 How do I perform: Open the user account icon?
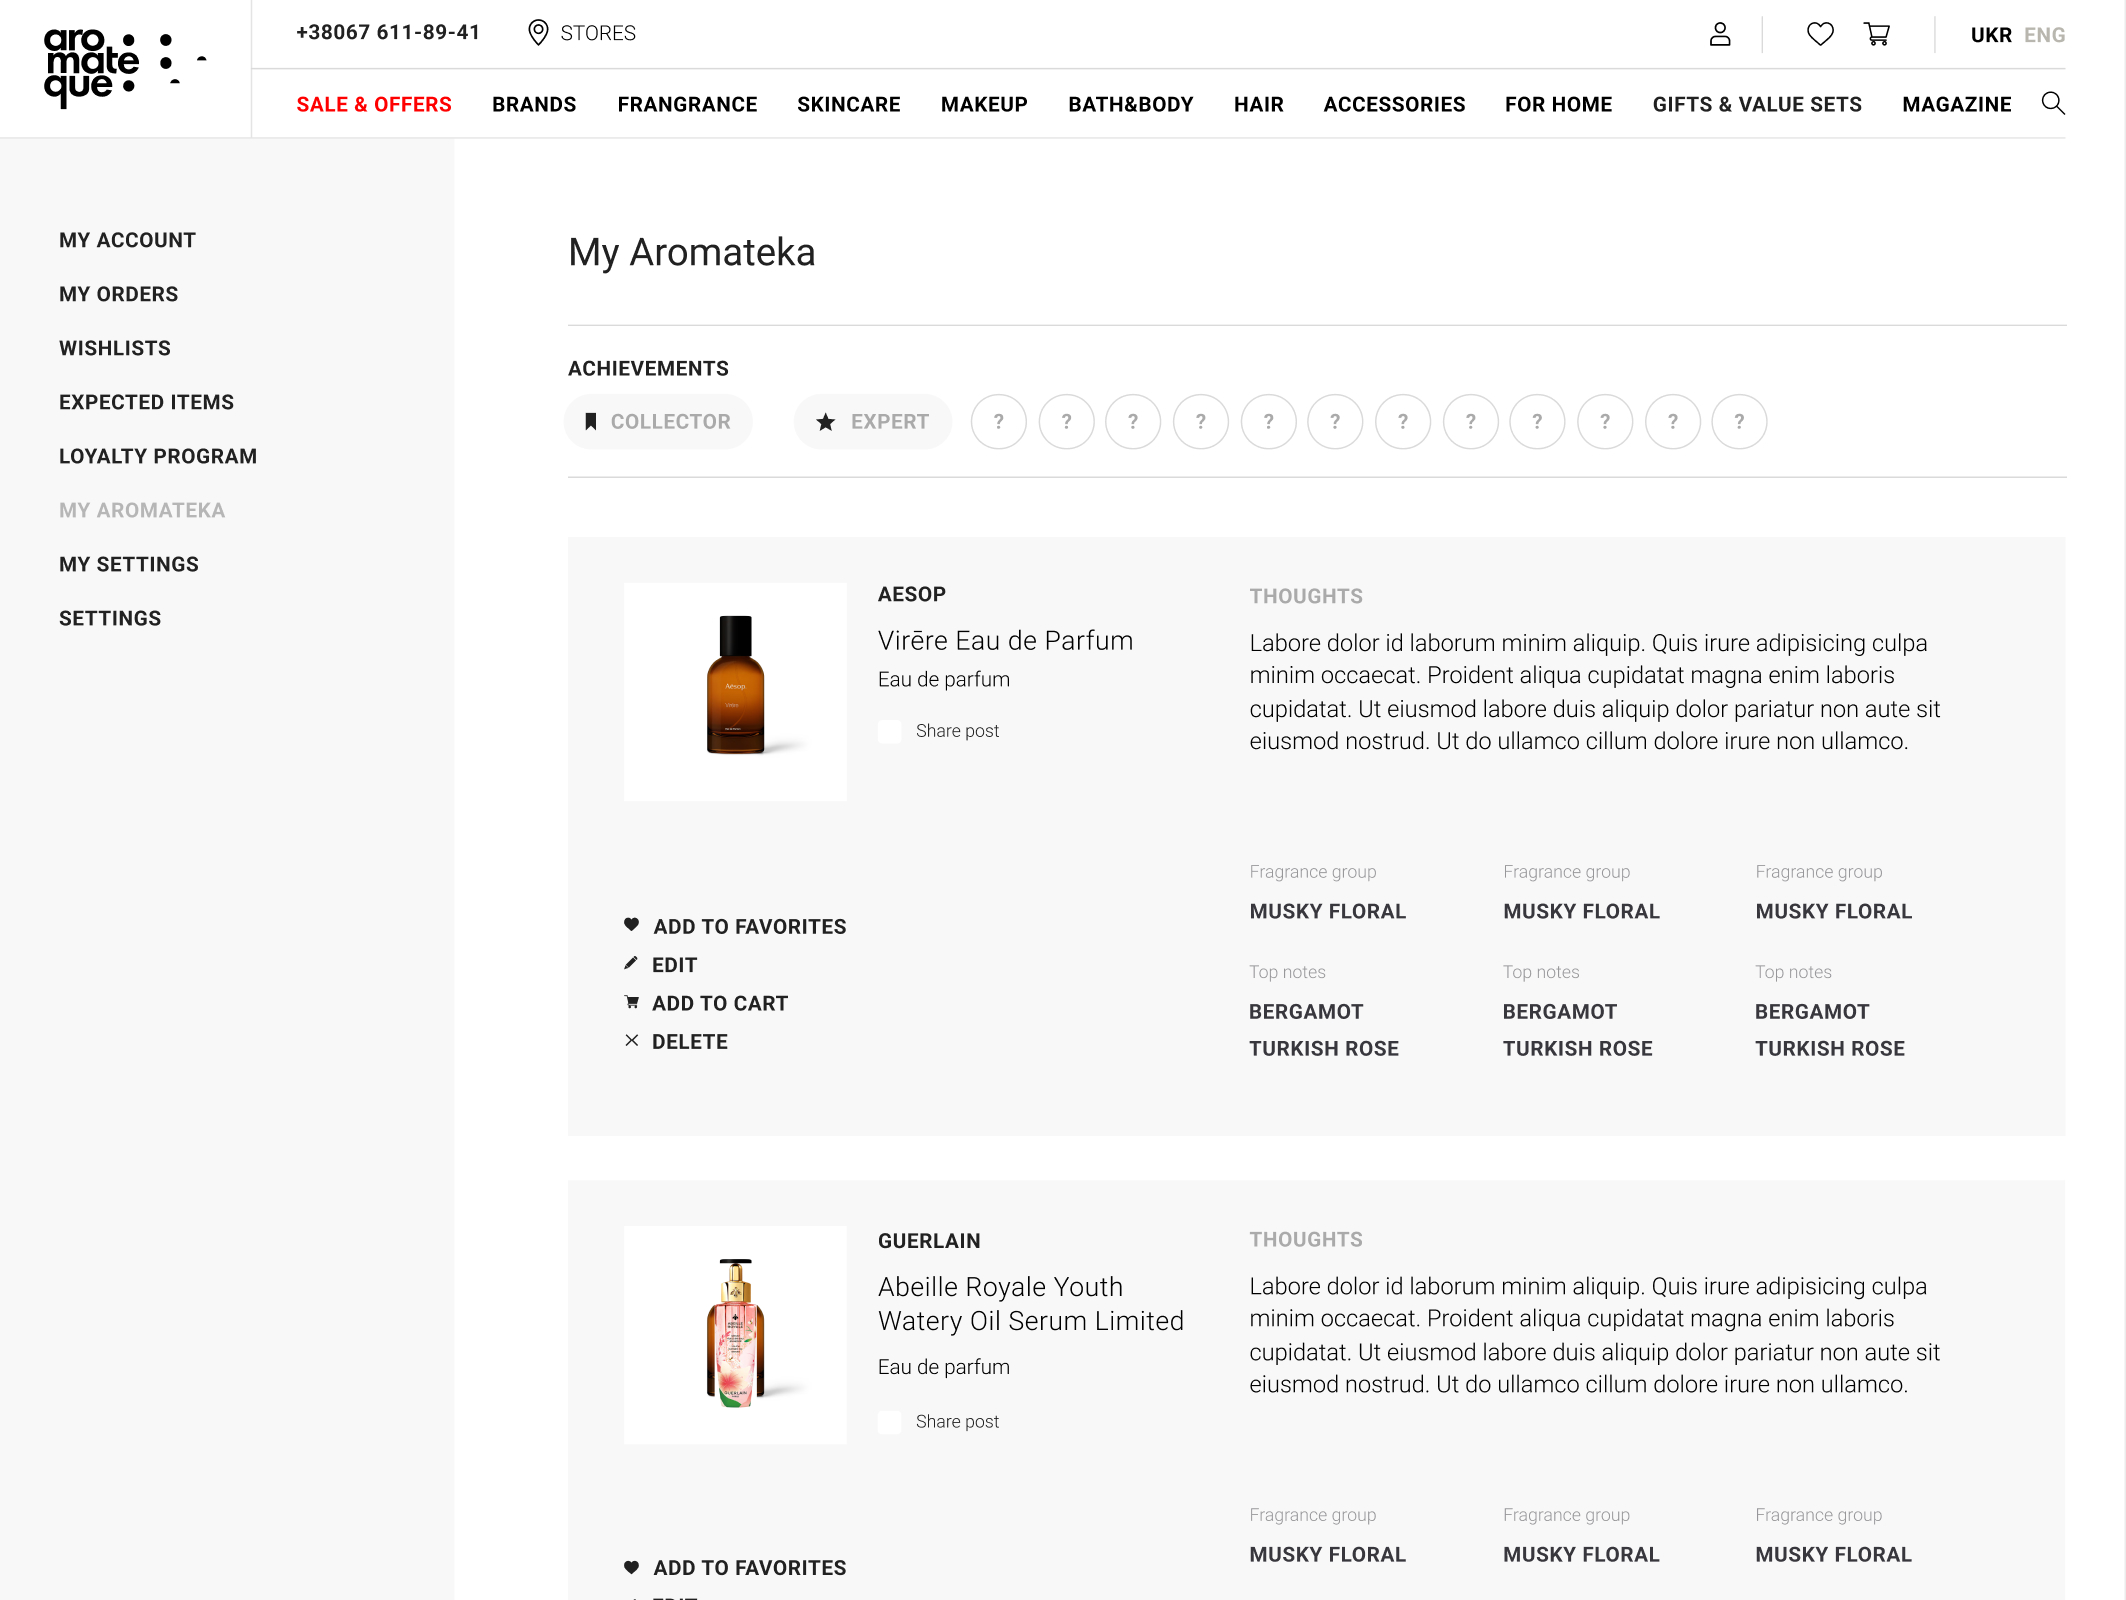[x=1720, y=34]
